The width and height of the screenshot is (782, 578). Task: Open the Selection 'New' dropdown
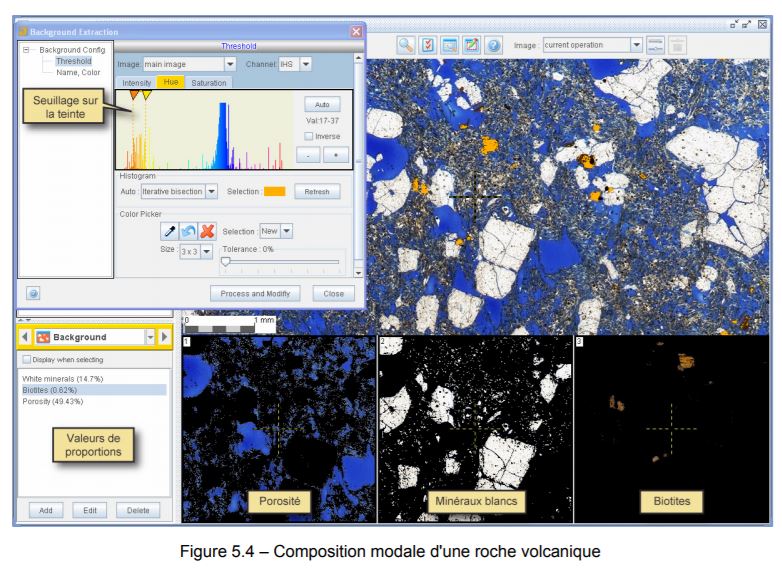286,231
